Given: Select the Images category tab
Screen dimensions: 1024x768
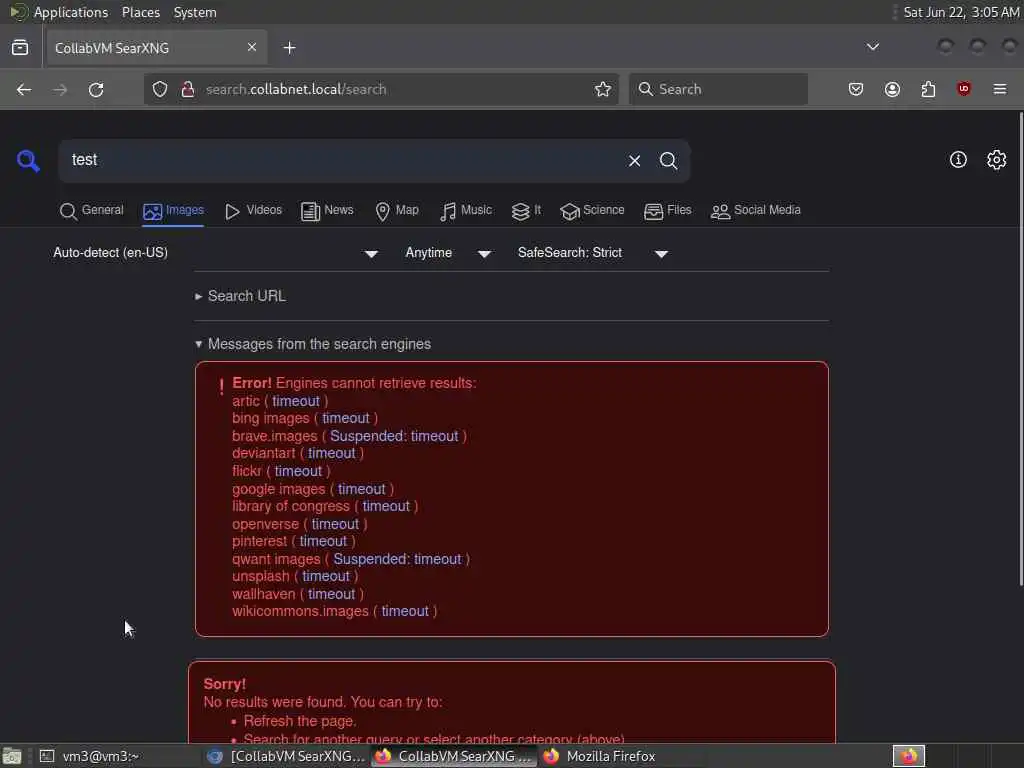Looking at the screenshot, I should [173, 210].
